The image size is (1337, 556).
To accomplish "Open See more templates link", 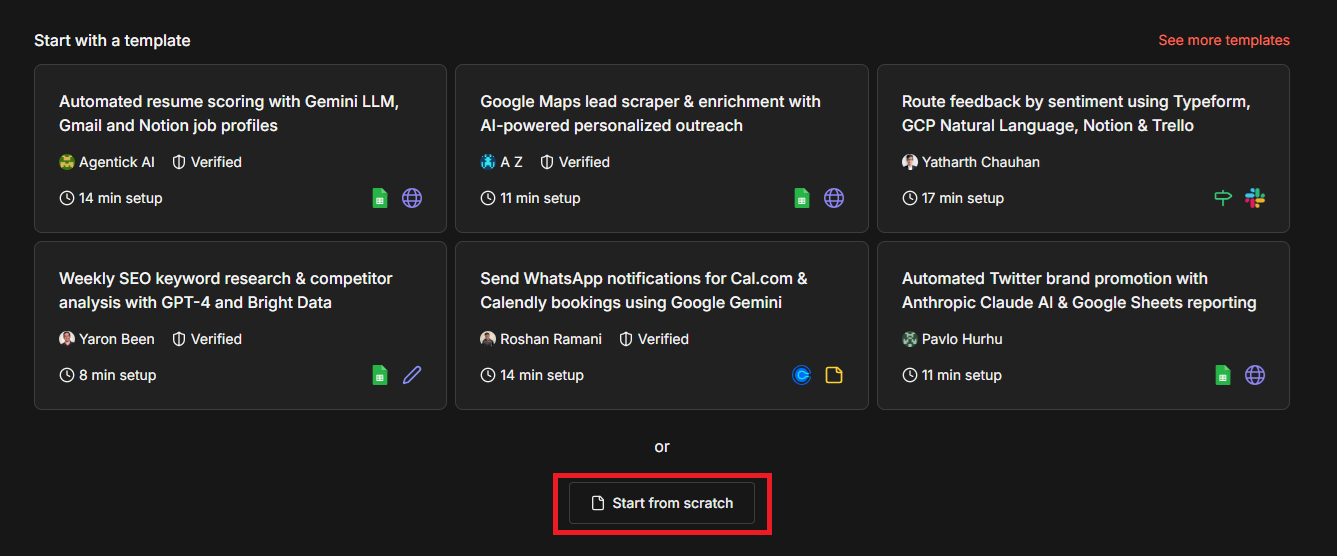I will pos(1224,40).
